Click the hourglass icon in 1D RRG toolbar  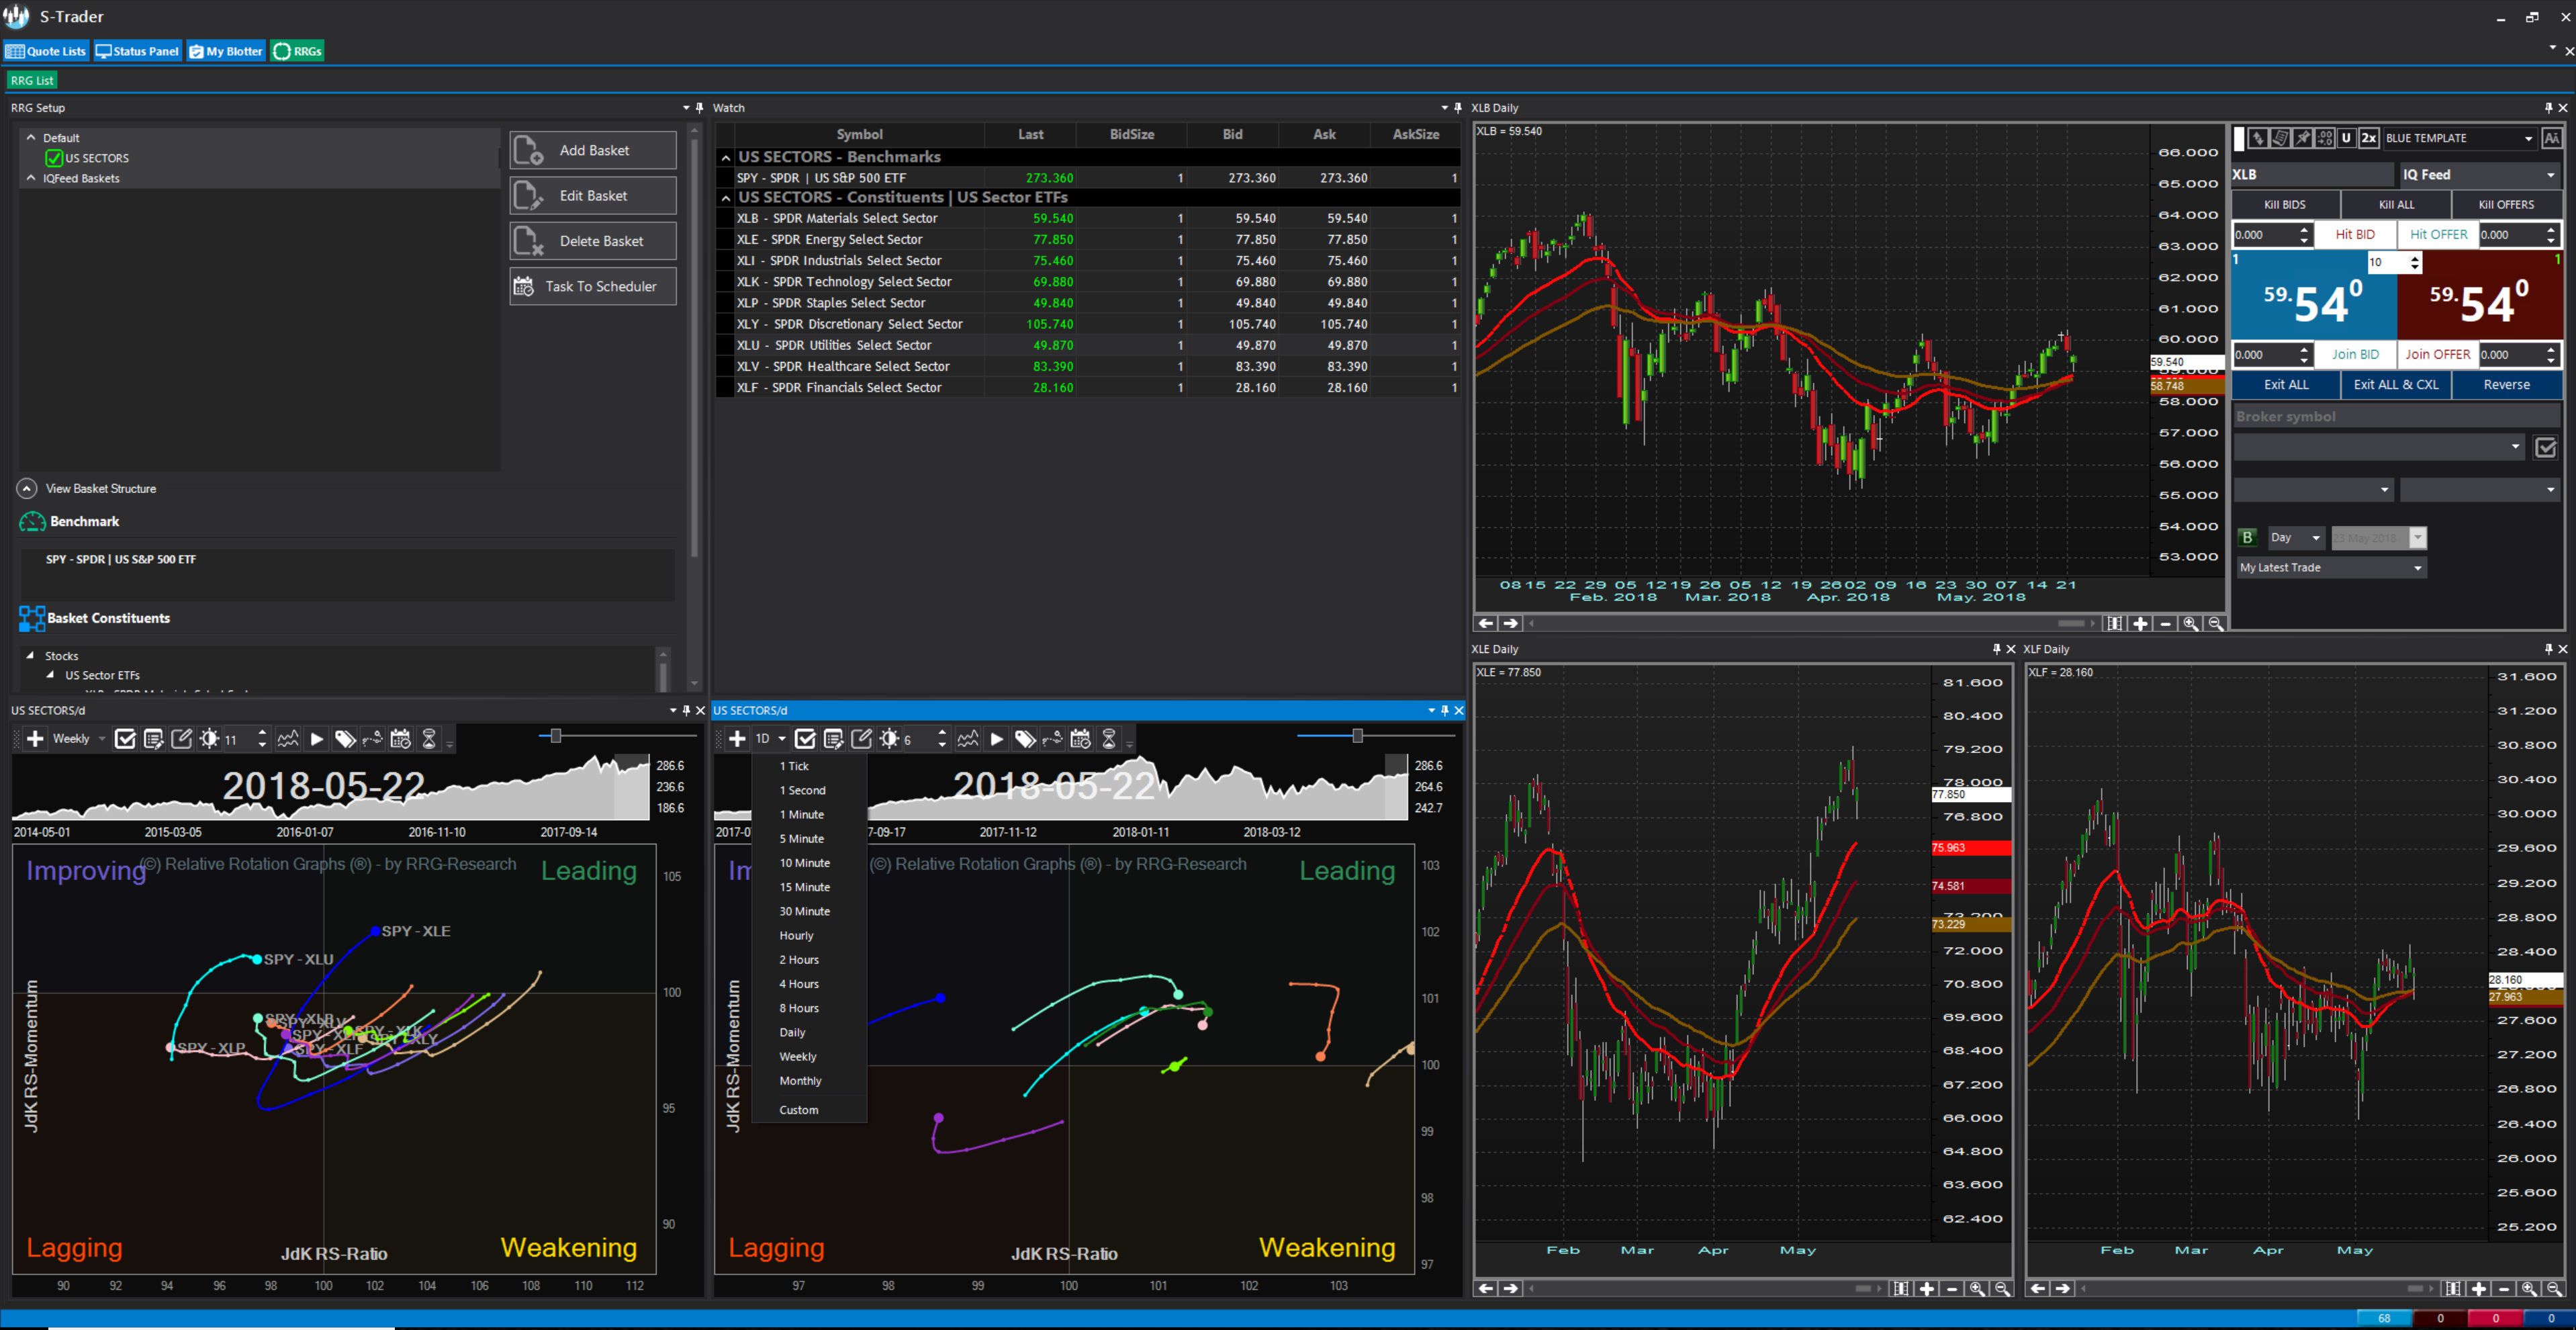pyautogui.click(x=1109, y=739)
